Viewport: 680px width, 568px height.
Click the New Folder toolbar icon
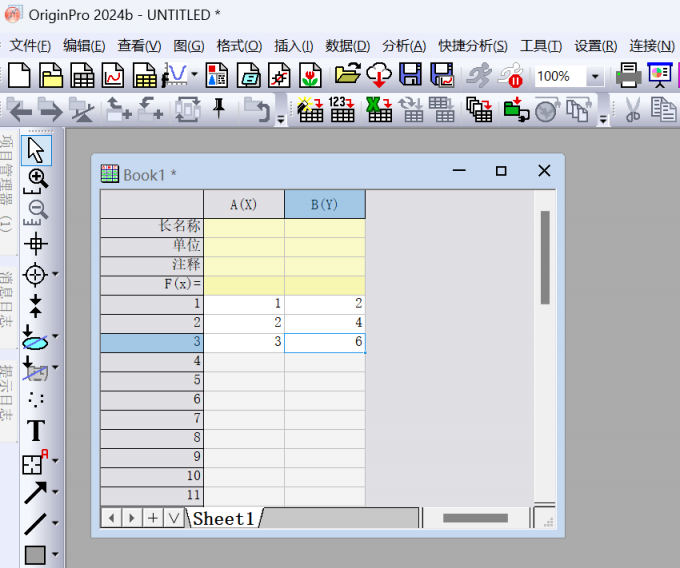click(x=51, y=75)
